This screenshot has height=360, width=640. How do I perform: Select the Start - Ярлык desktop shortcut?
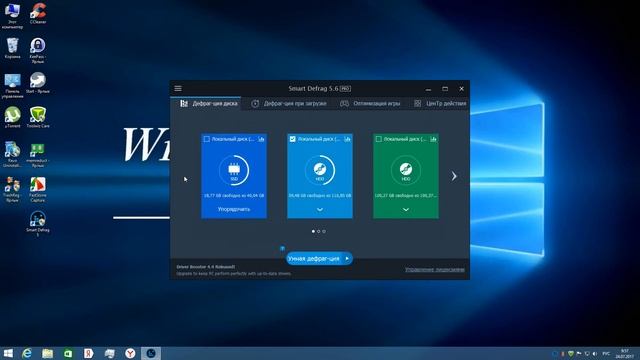38,83
